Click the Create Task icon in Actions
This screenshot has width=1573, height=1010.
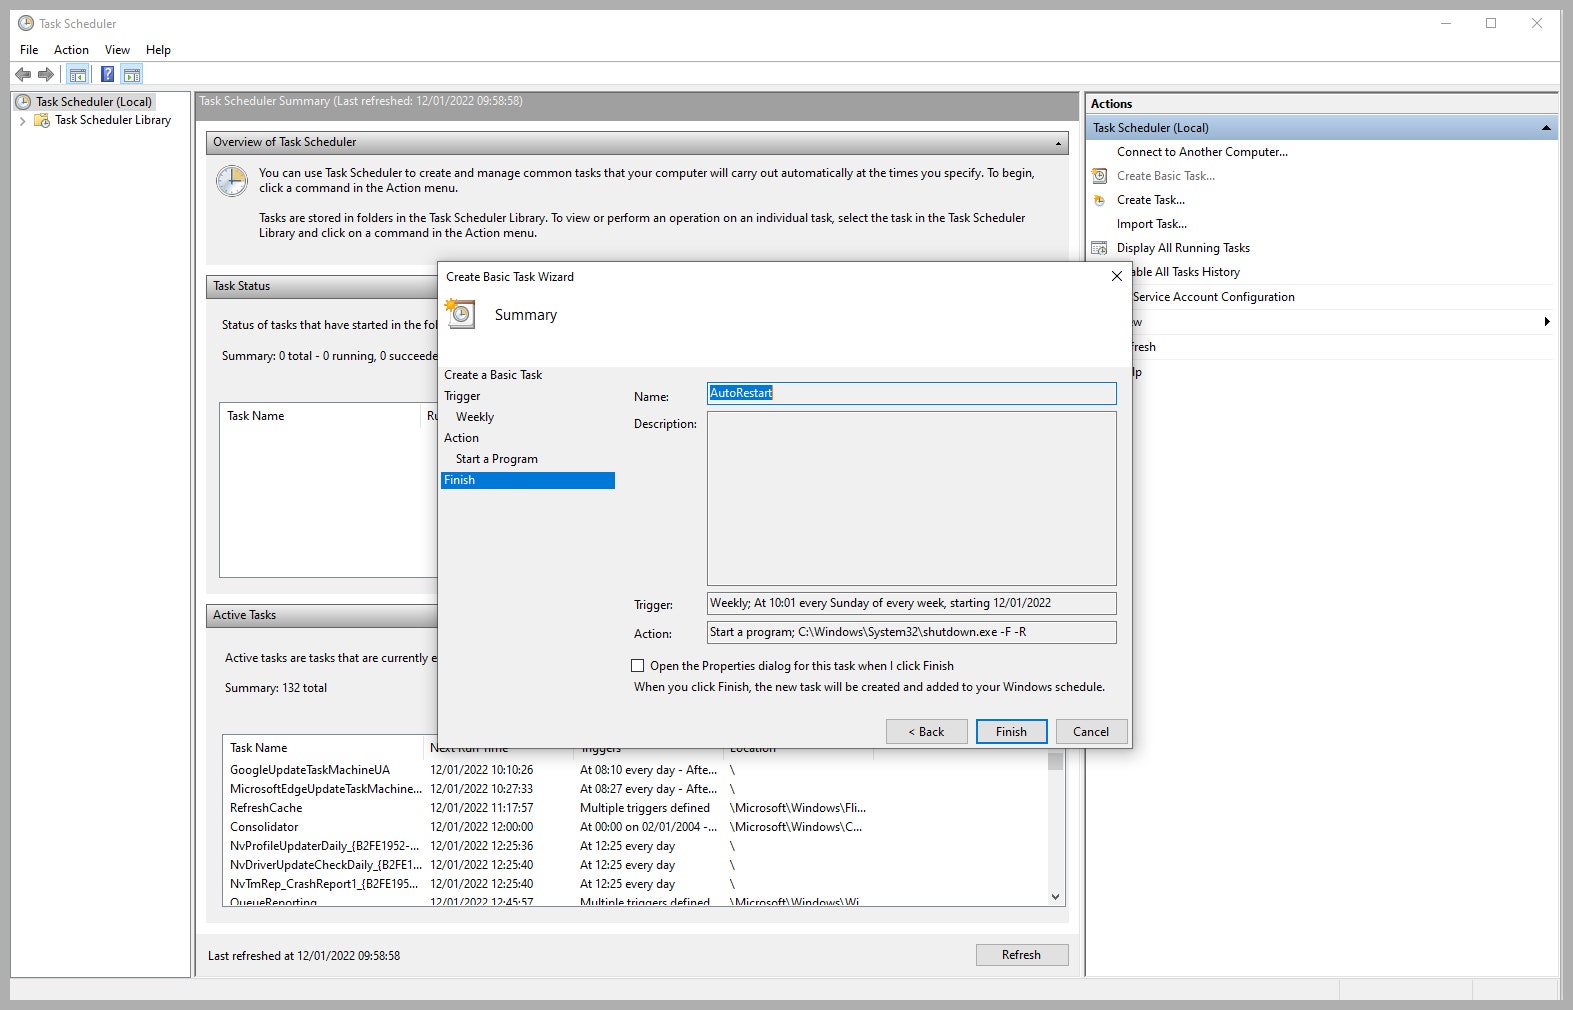tap(1100, 200)
